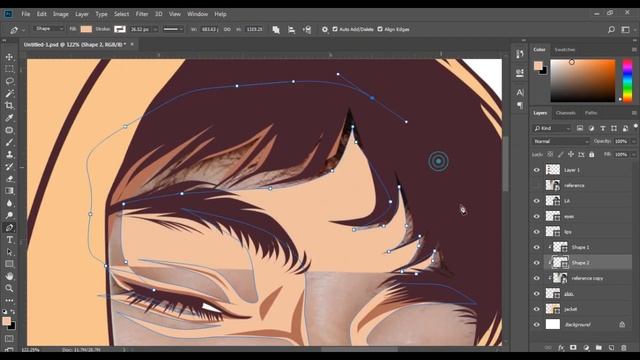Hide Layer 1 visibility eye
This screenshot has height=360, width=640.
537,170
